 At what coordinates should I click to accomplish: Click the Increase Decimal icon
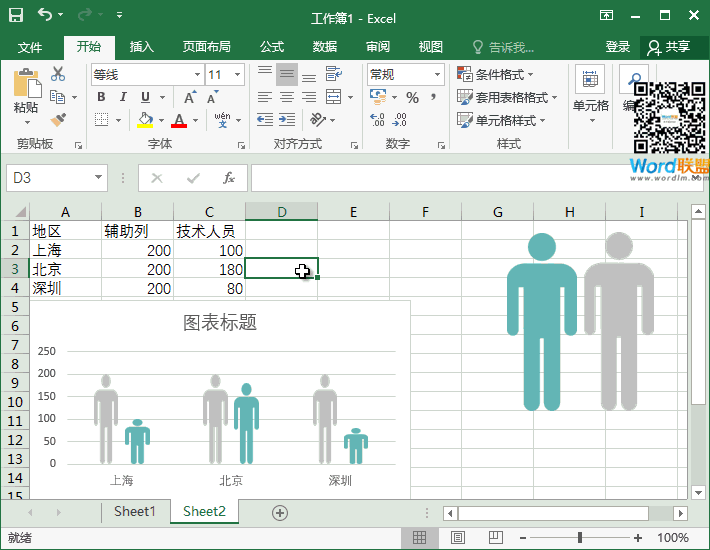[x=377, y=120]
